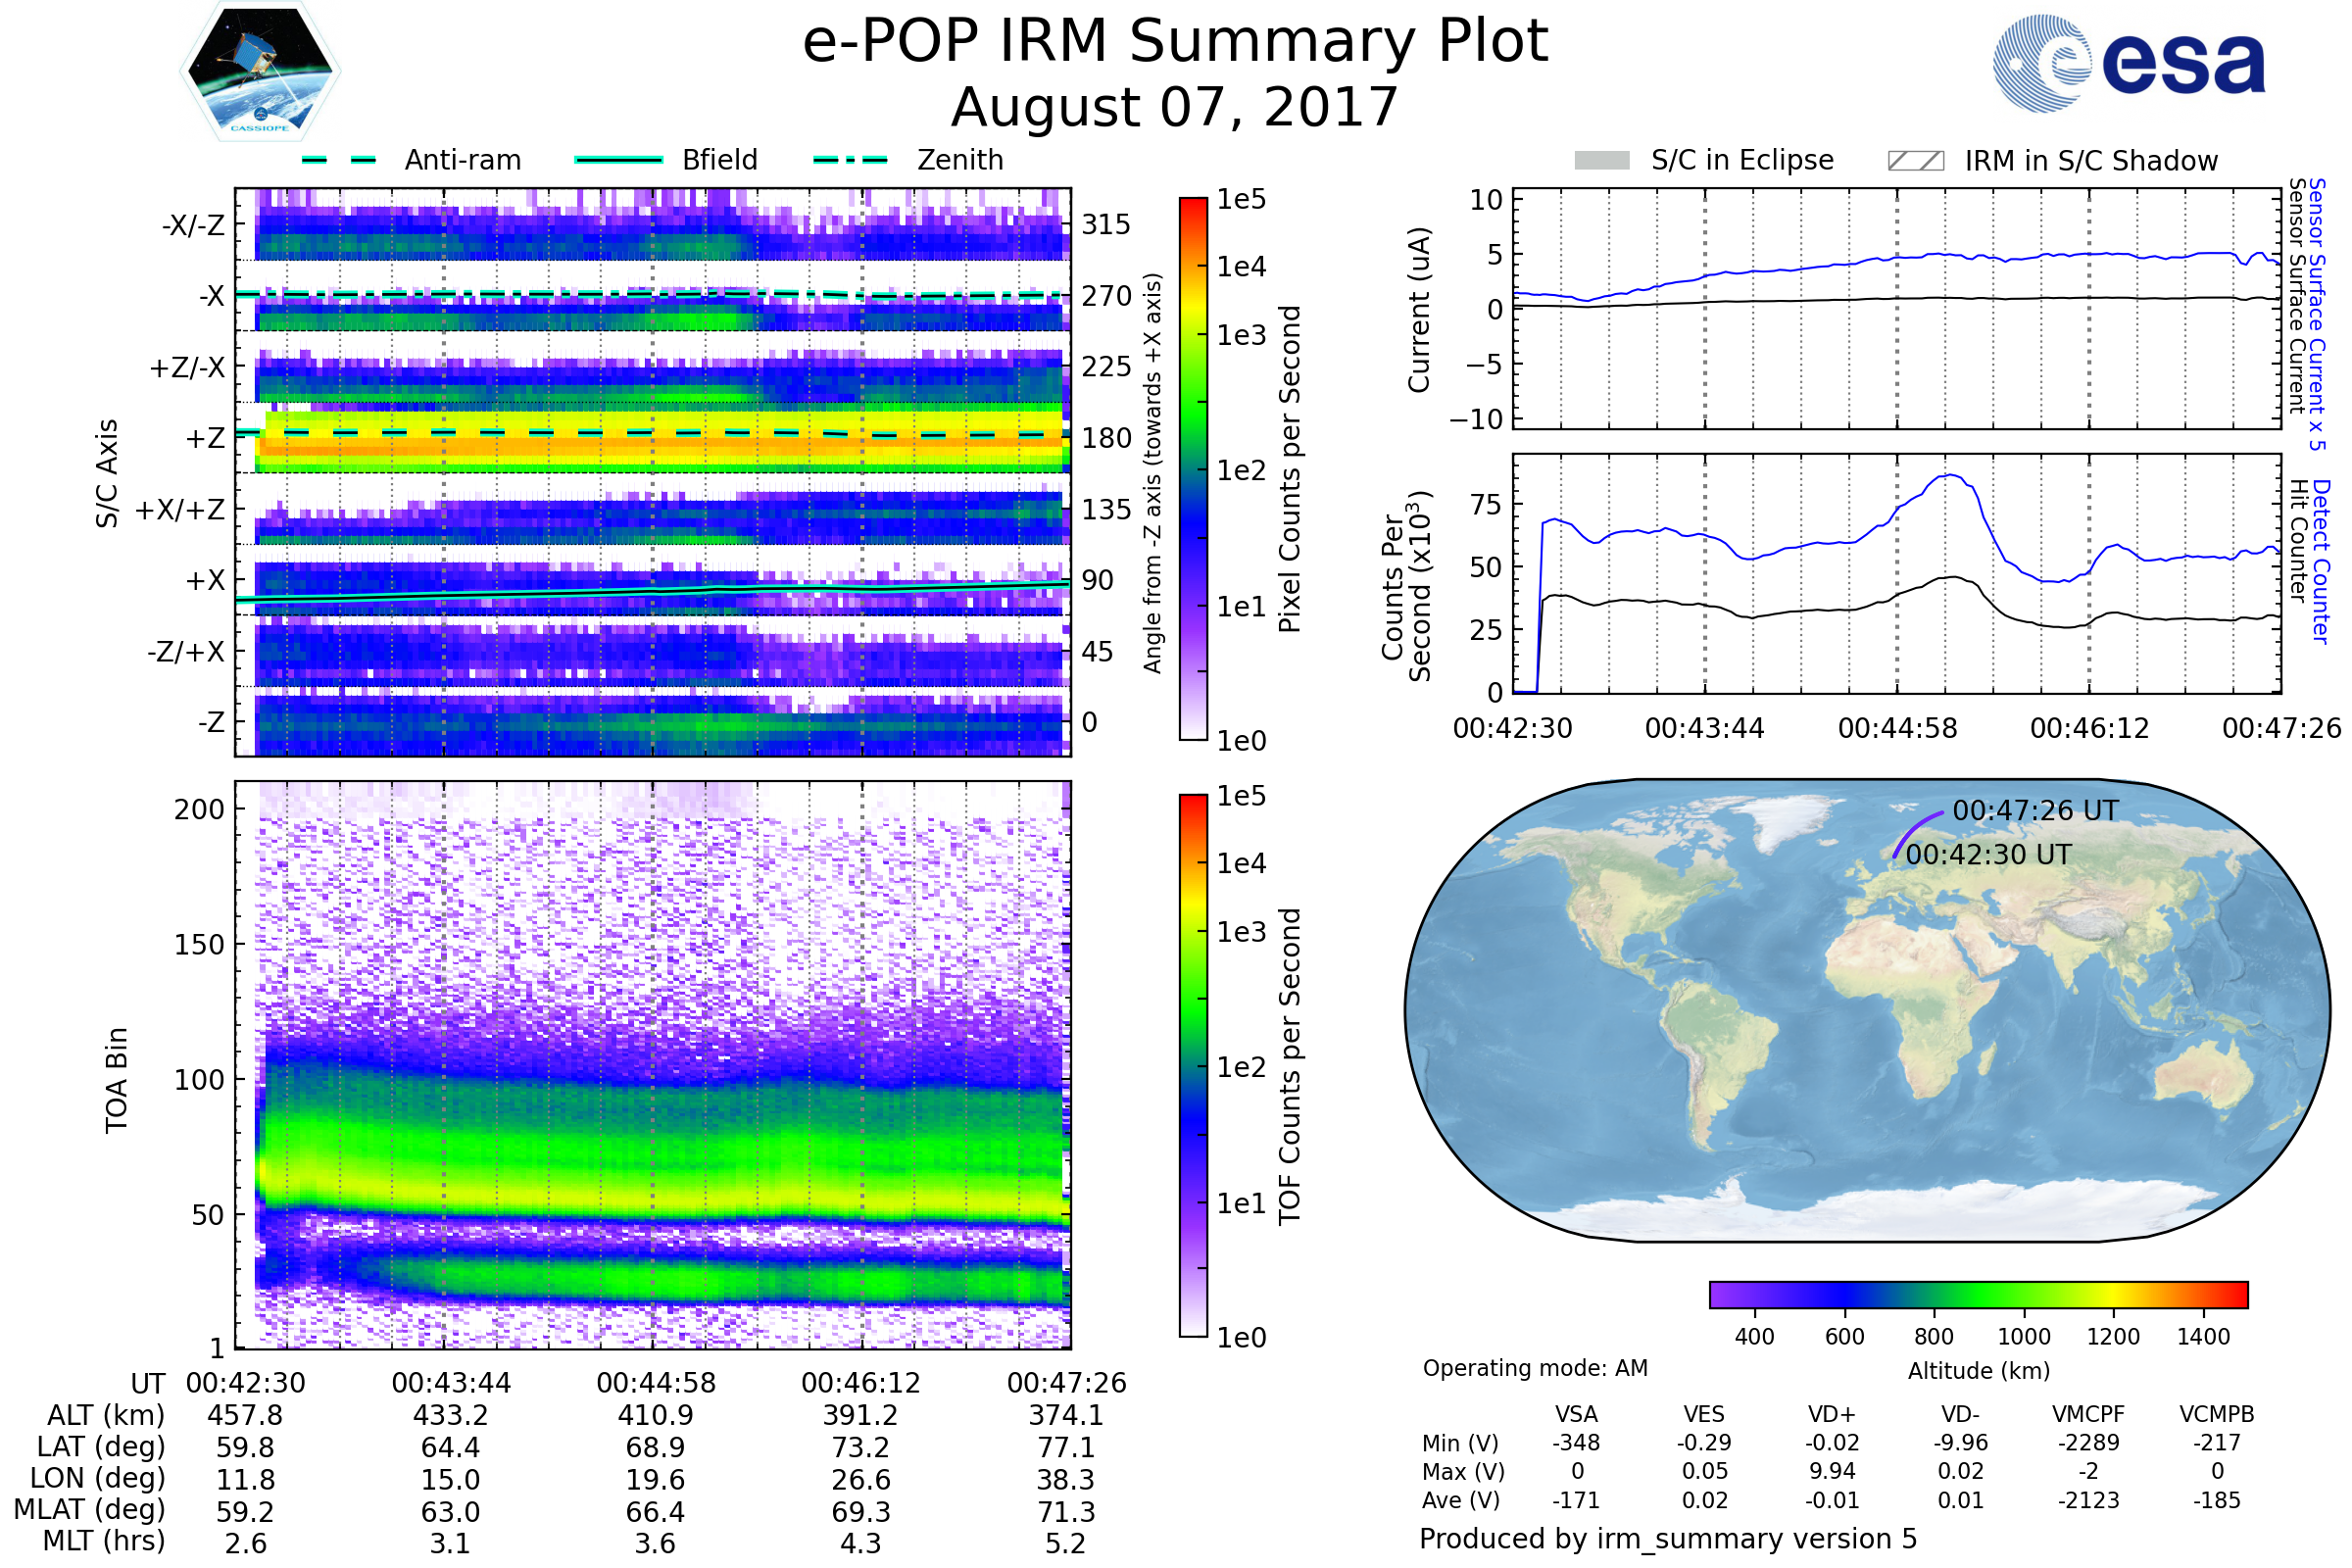Click the Altitude (km) horizontal colorbar

point(1978,1295)
